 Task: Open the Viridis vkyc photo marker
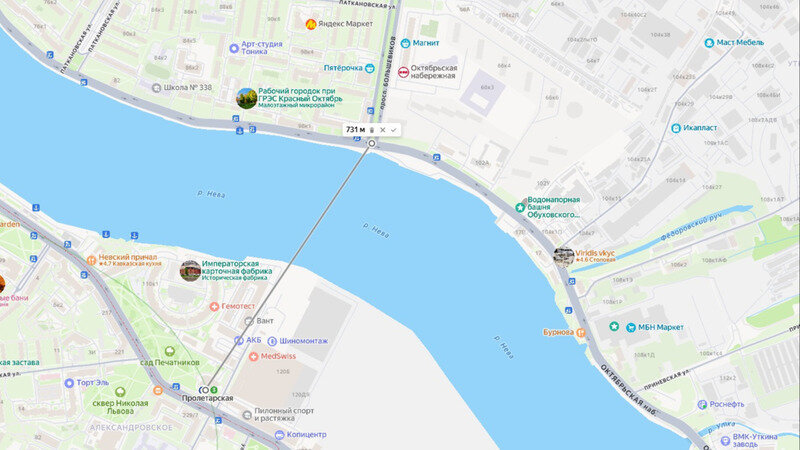pos(564,257)
